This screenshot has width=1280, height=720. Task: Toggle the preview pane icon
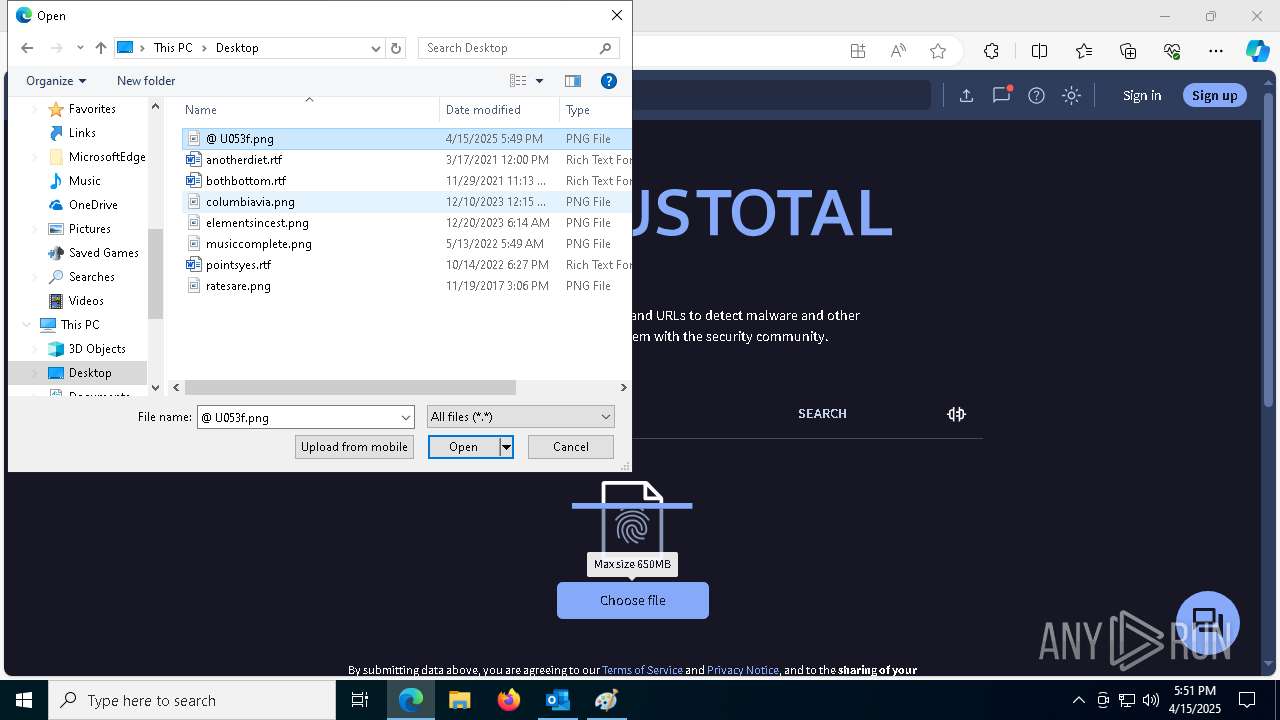[573, 81]
